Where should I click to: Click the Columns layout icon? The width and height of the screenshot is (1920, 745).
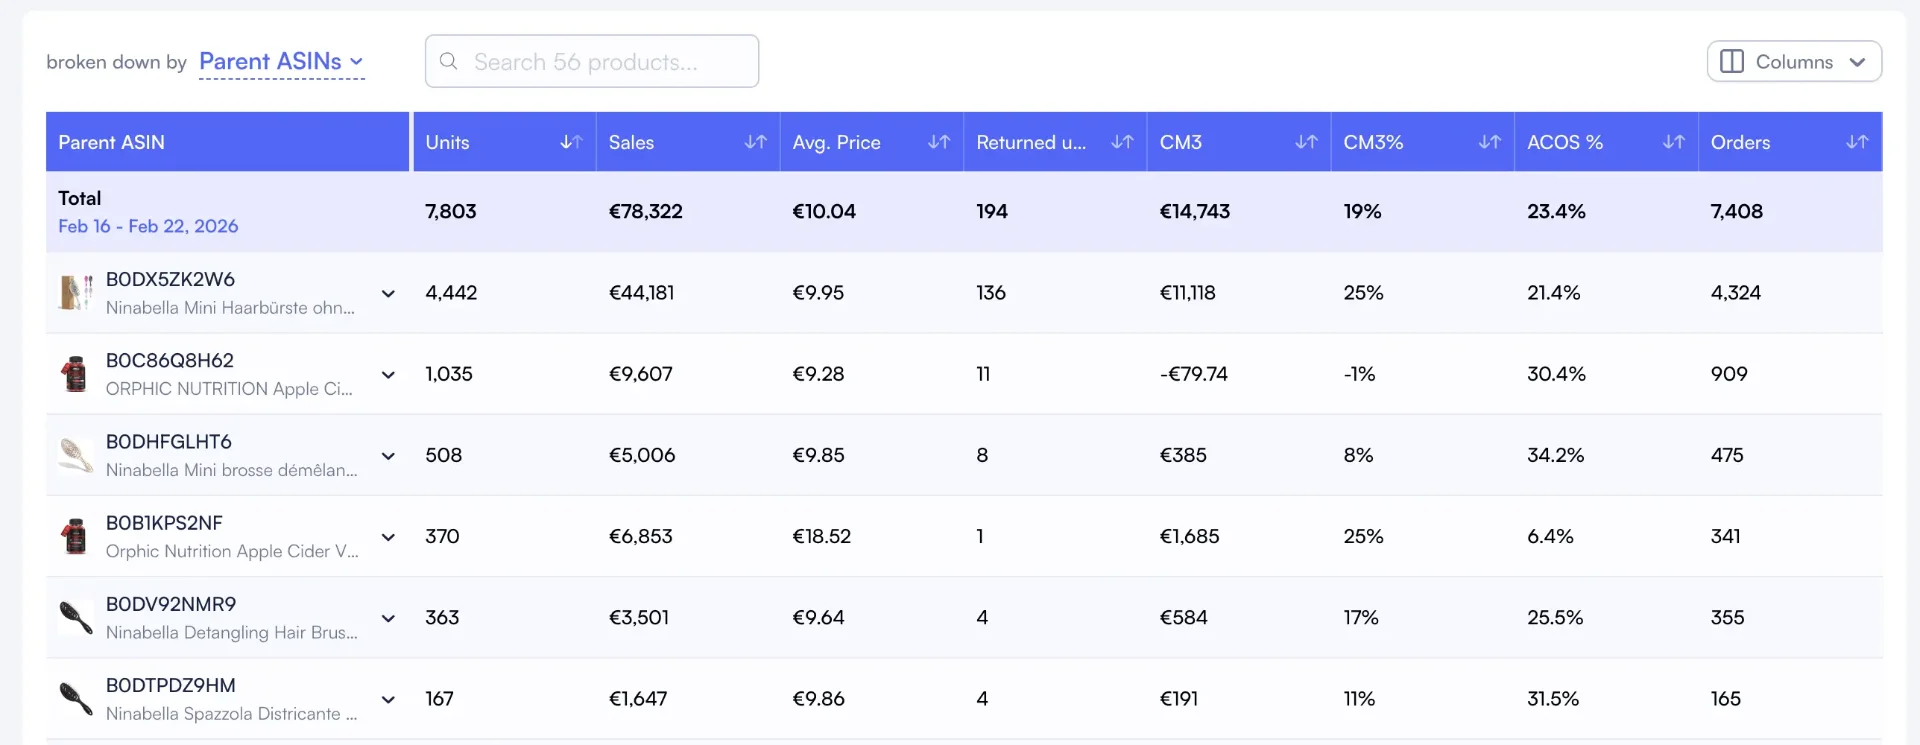(1732, 61)
